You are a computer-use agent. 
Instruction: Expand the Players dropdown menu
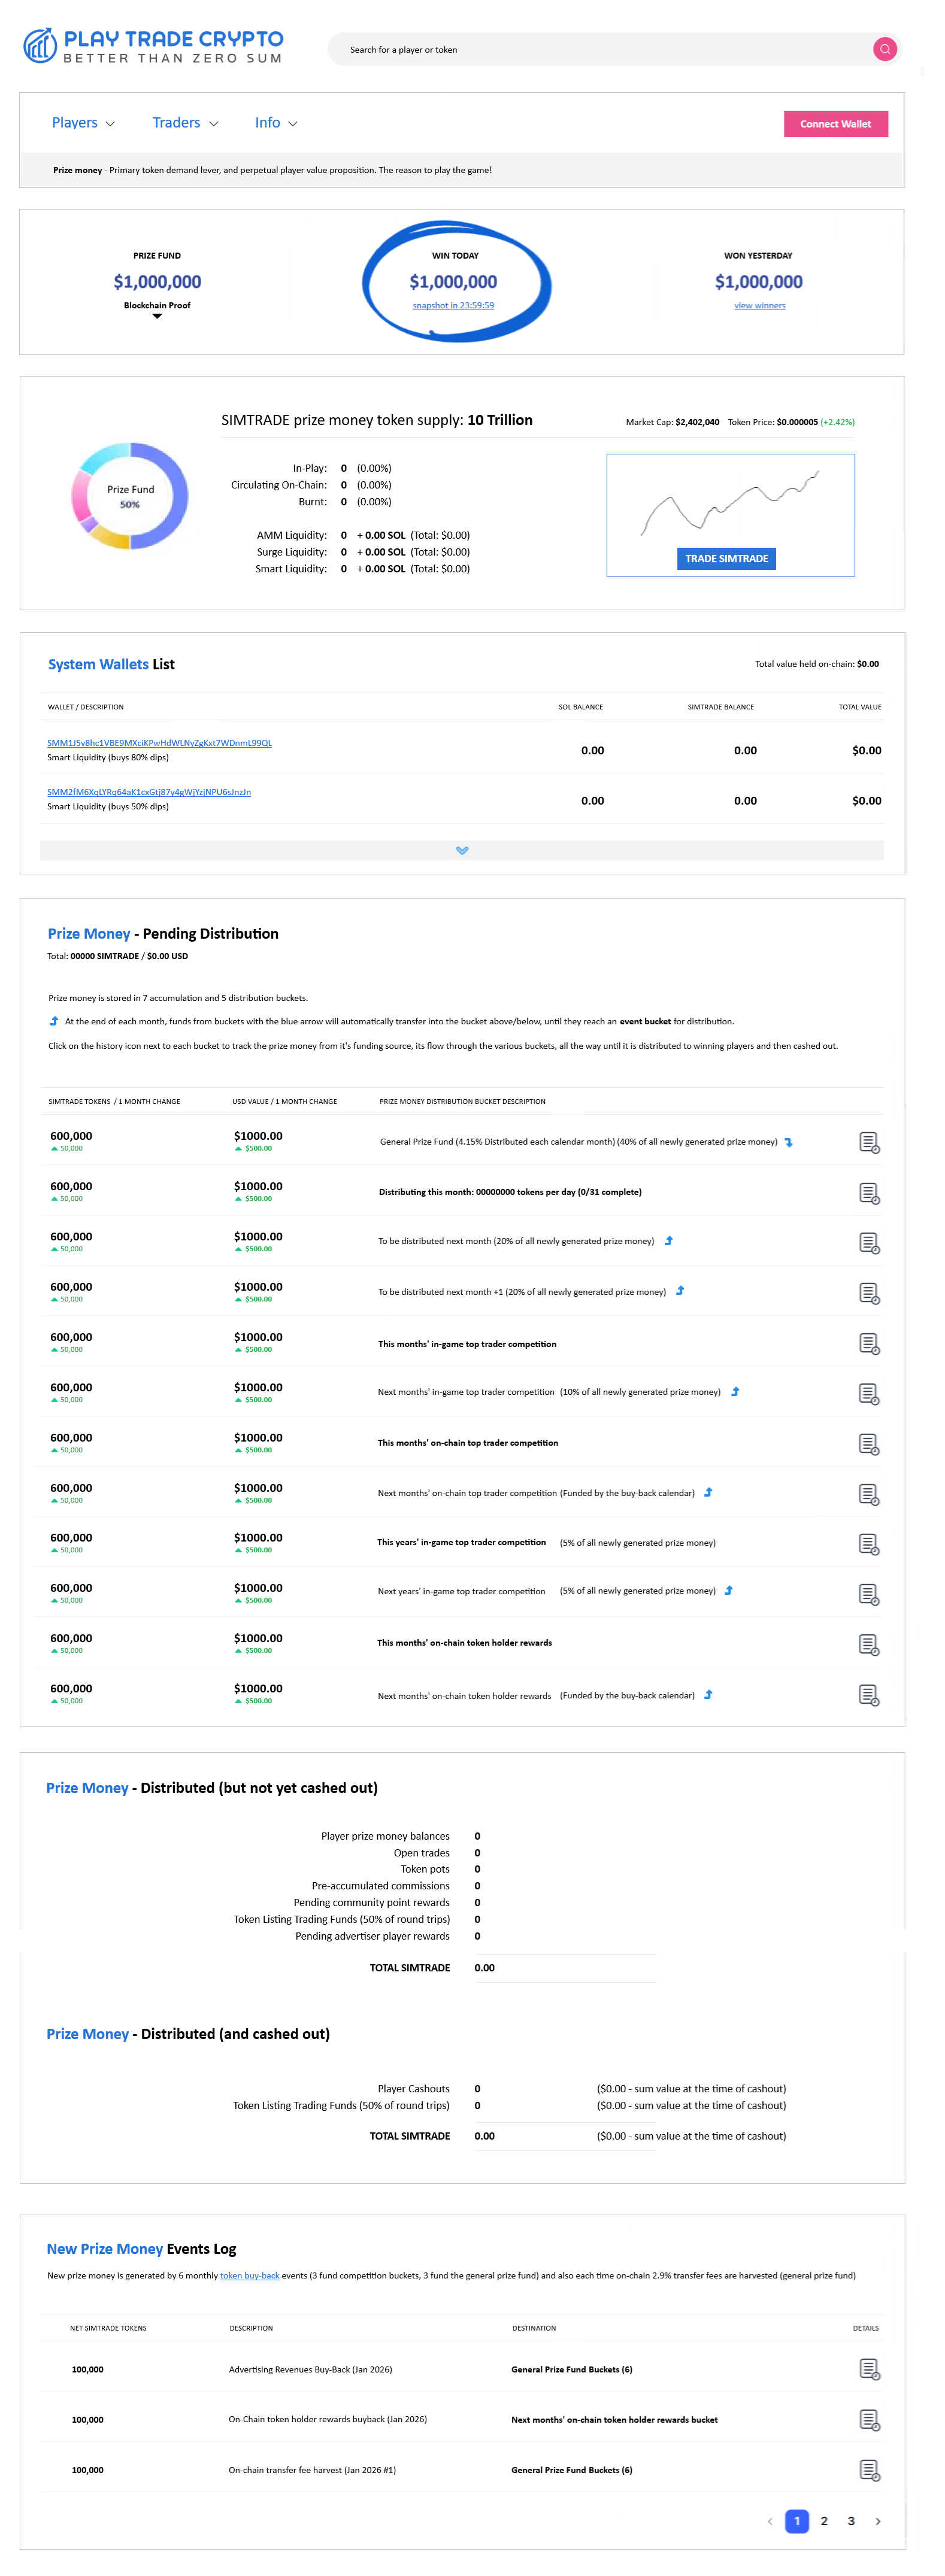pos(83,123)
